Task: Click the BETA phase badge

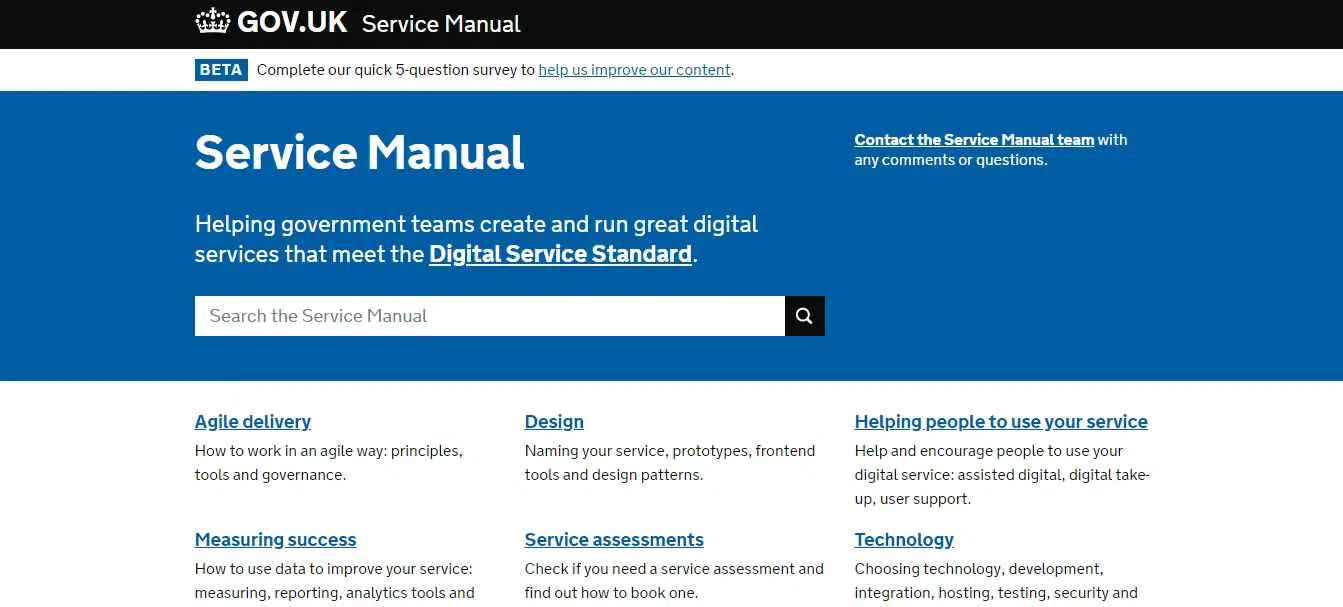Action: 221,70
